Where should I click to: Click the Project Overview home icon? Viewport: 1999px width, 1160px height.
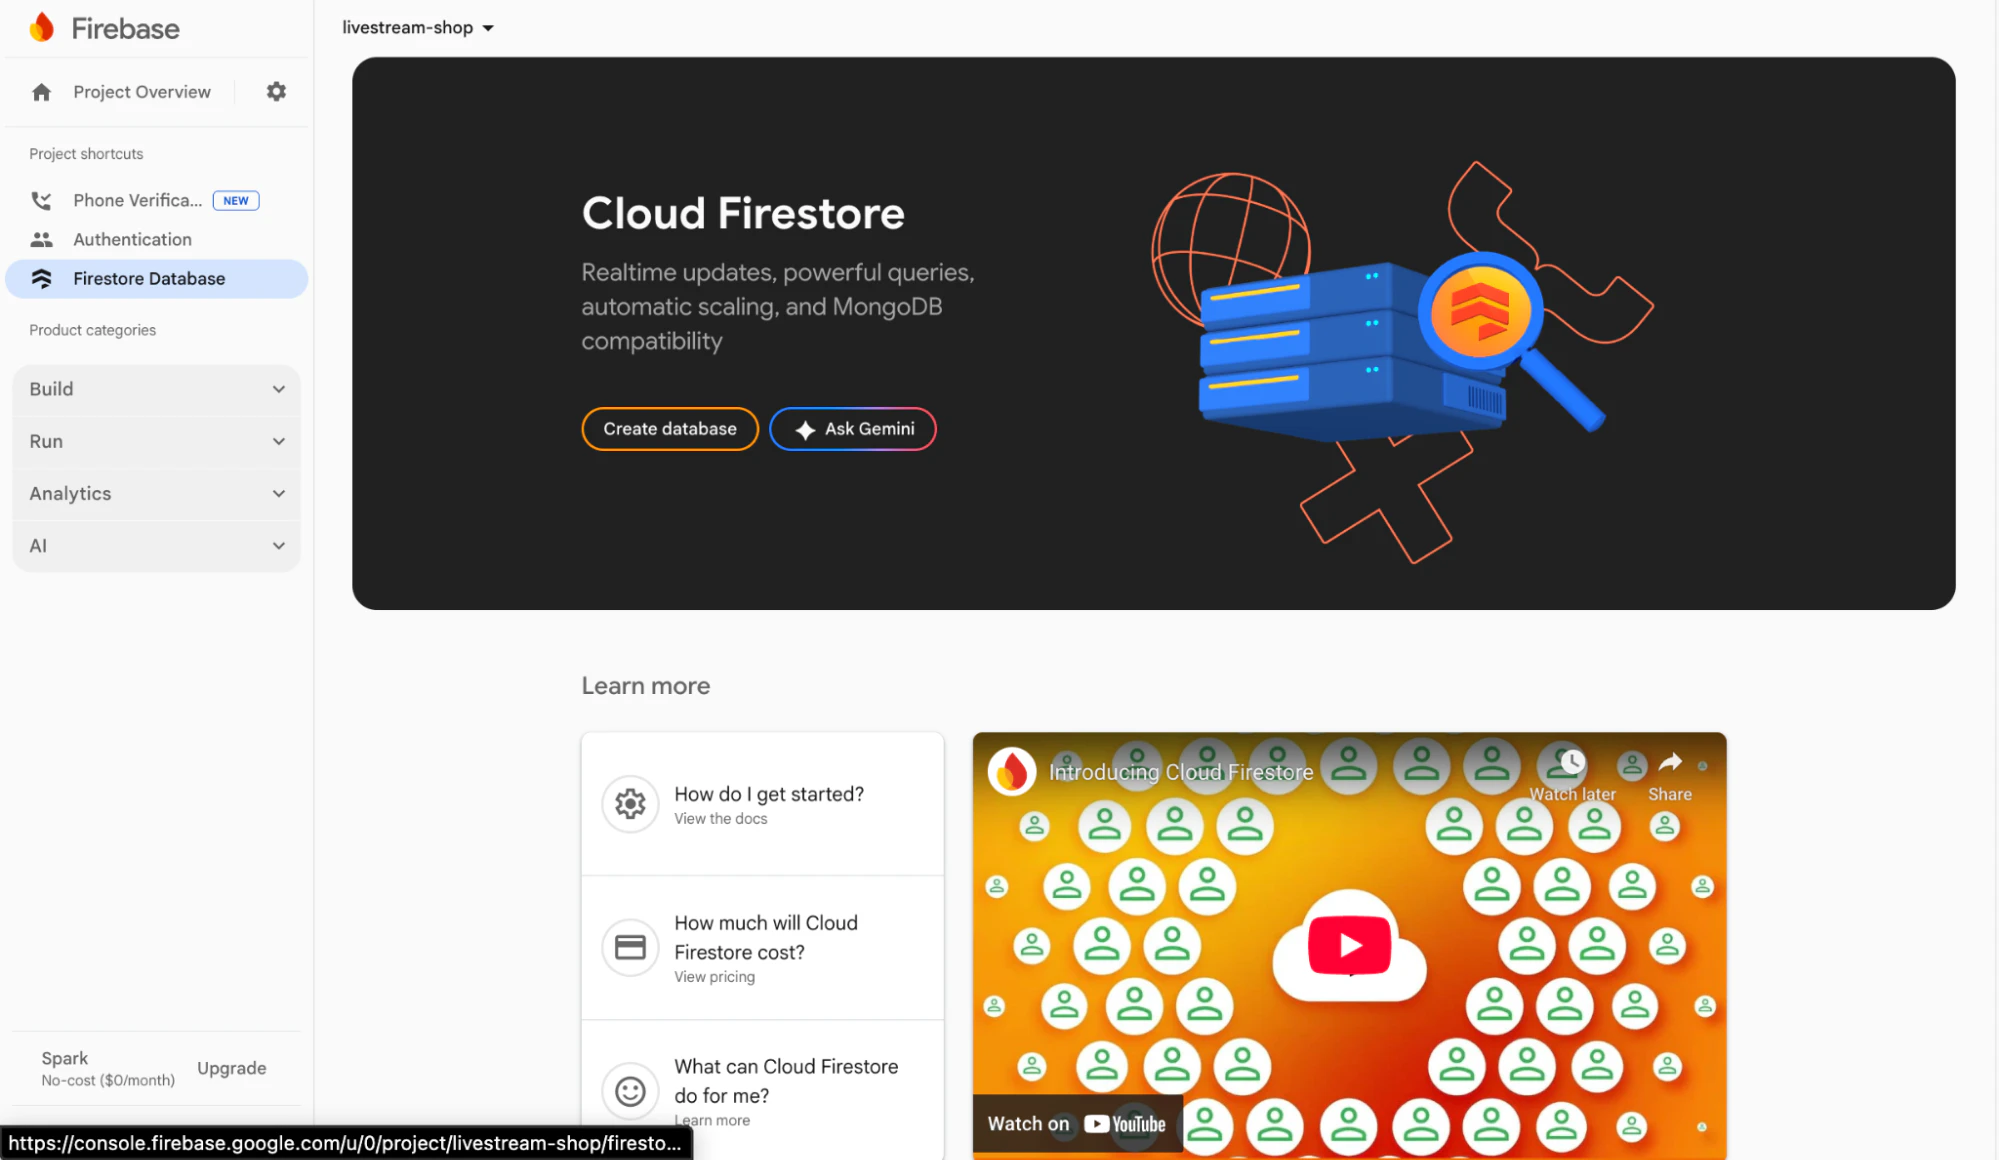41,92
